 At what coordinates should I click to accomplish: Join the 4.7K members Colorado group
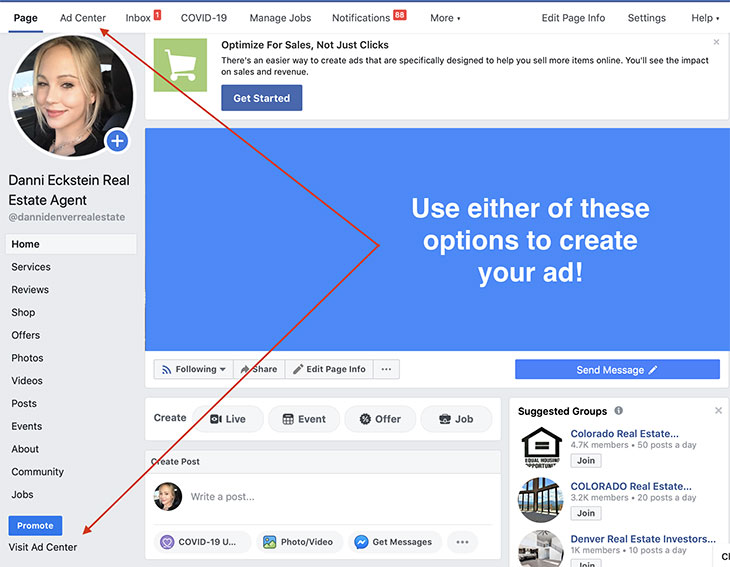[586, 460]
